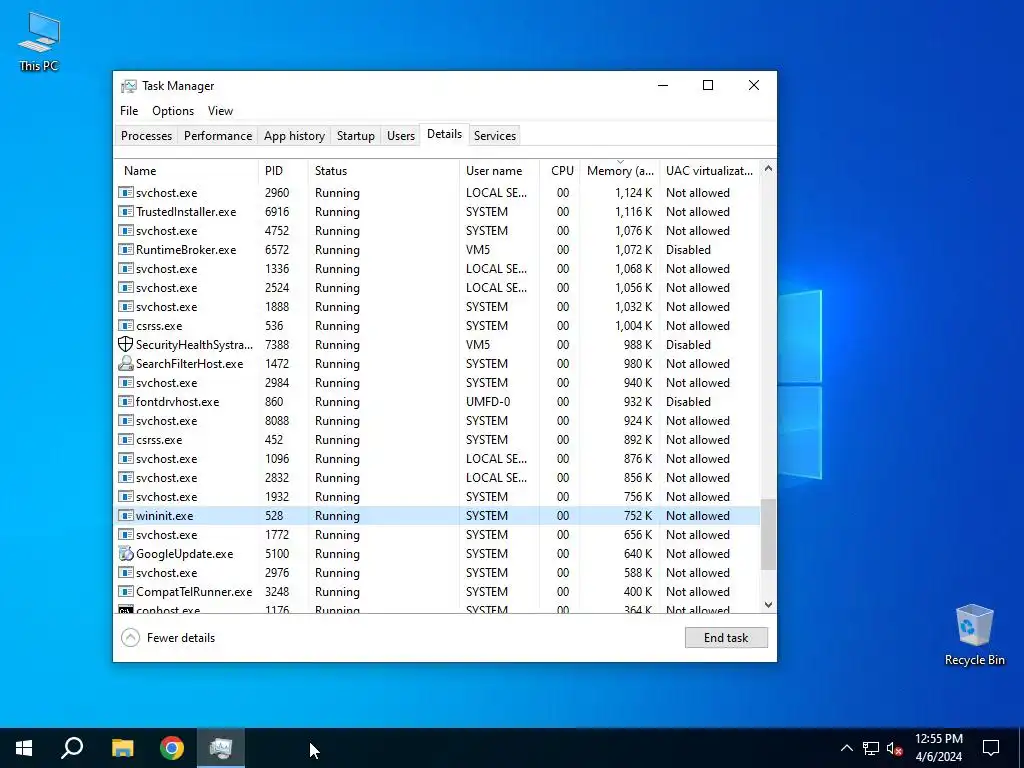This screenshot has height=768, width=1024.
Task: Click the RuntimeBroker.exe process icon
Action: click(x=125, y=249)
